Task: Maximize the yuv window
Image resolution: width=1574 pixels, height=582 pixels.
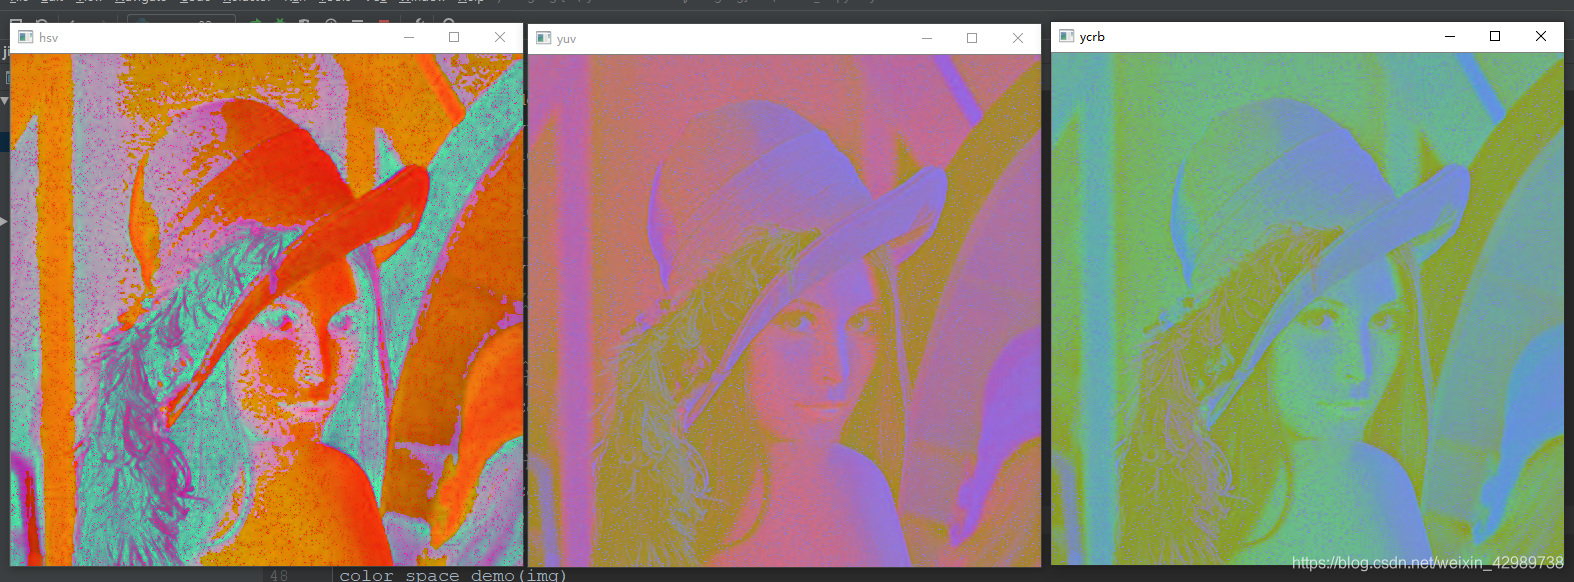Action: [972, 38]
